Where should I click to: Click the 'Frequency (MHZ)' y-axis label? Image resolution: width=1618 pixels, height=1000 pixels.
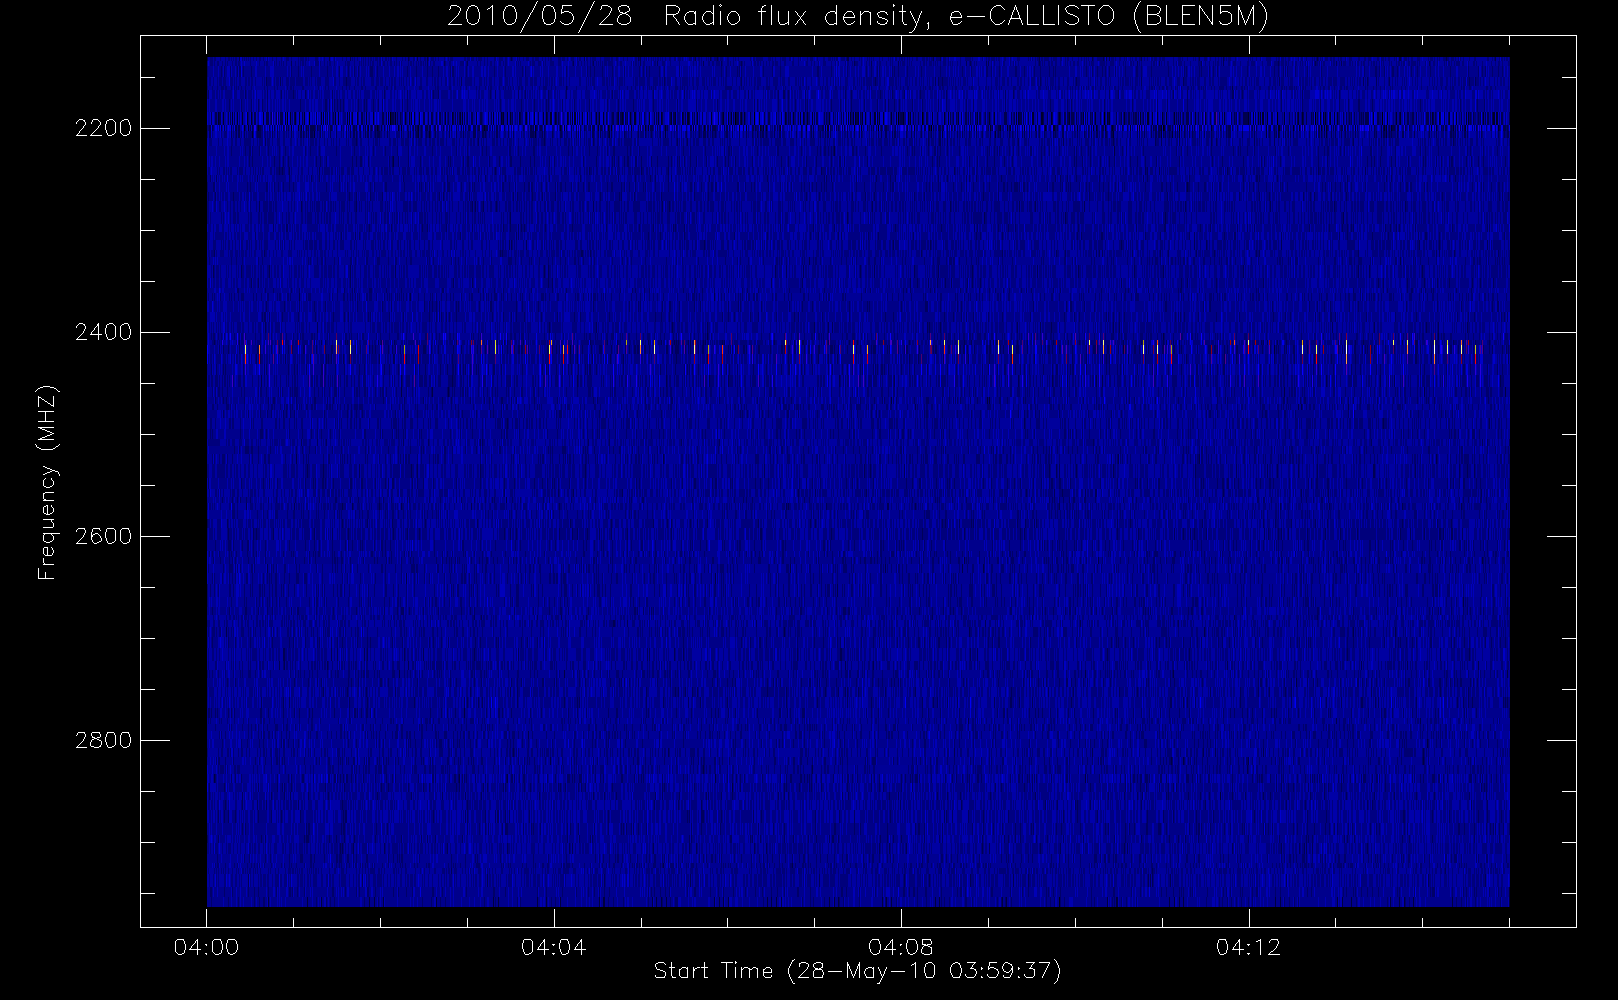click(x=47, y=482)
